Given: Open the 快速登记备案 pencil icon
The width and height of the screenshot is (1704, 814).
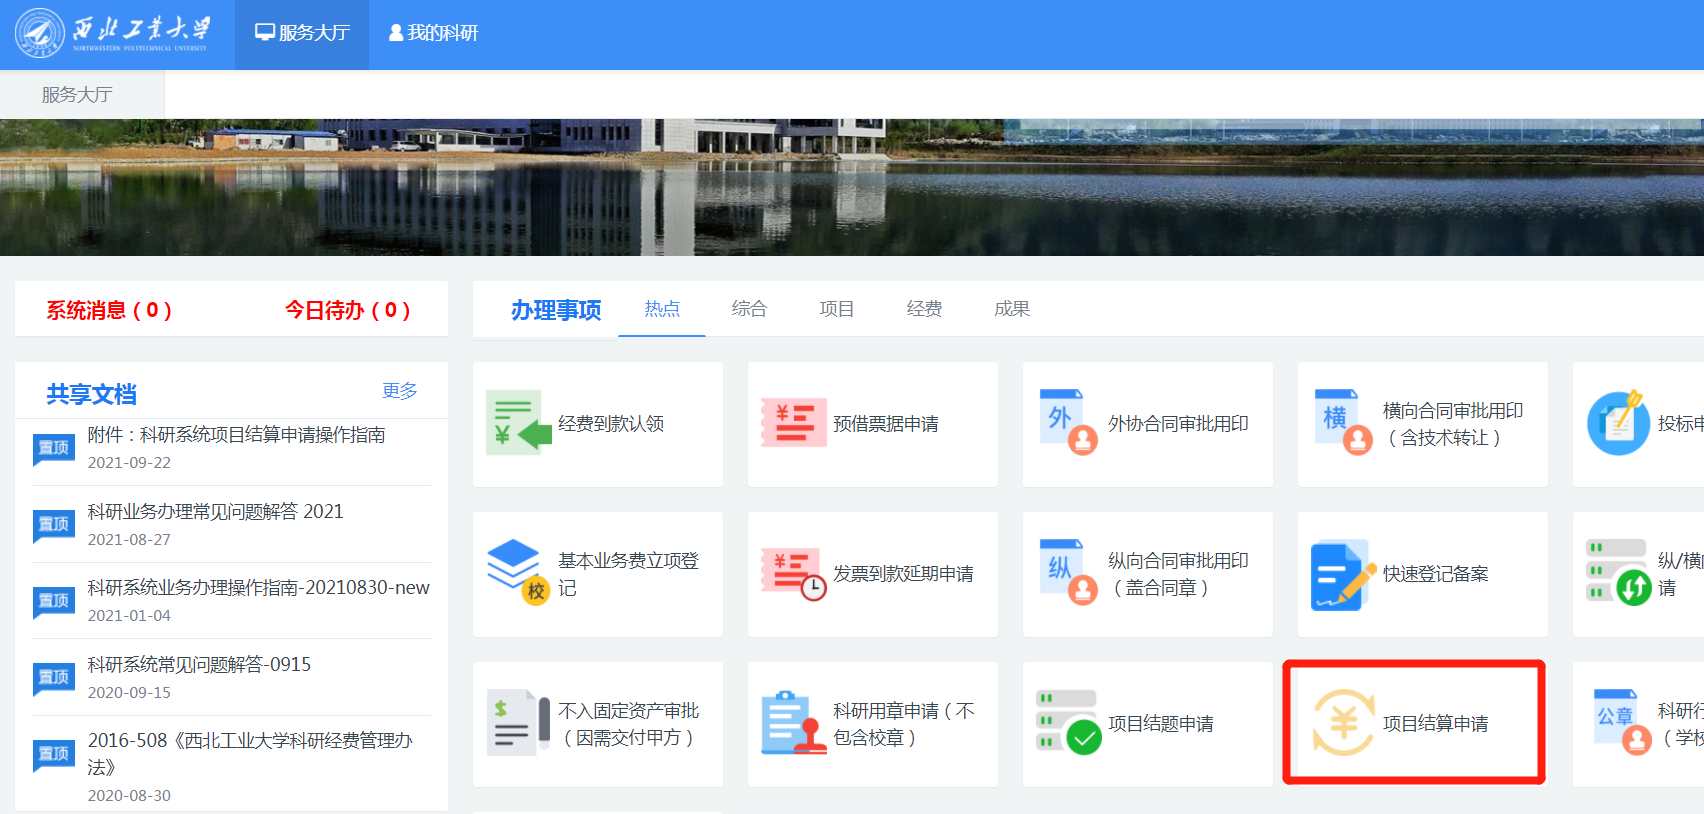Looking at the screenshot, I should pos(1342,574).
